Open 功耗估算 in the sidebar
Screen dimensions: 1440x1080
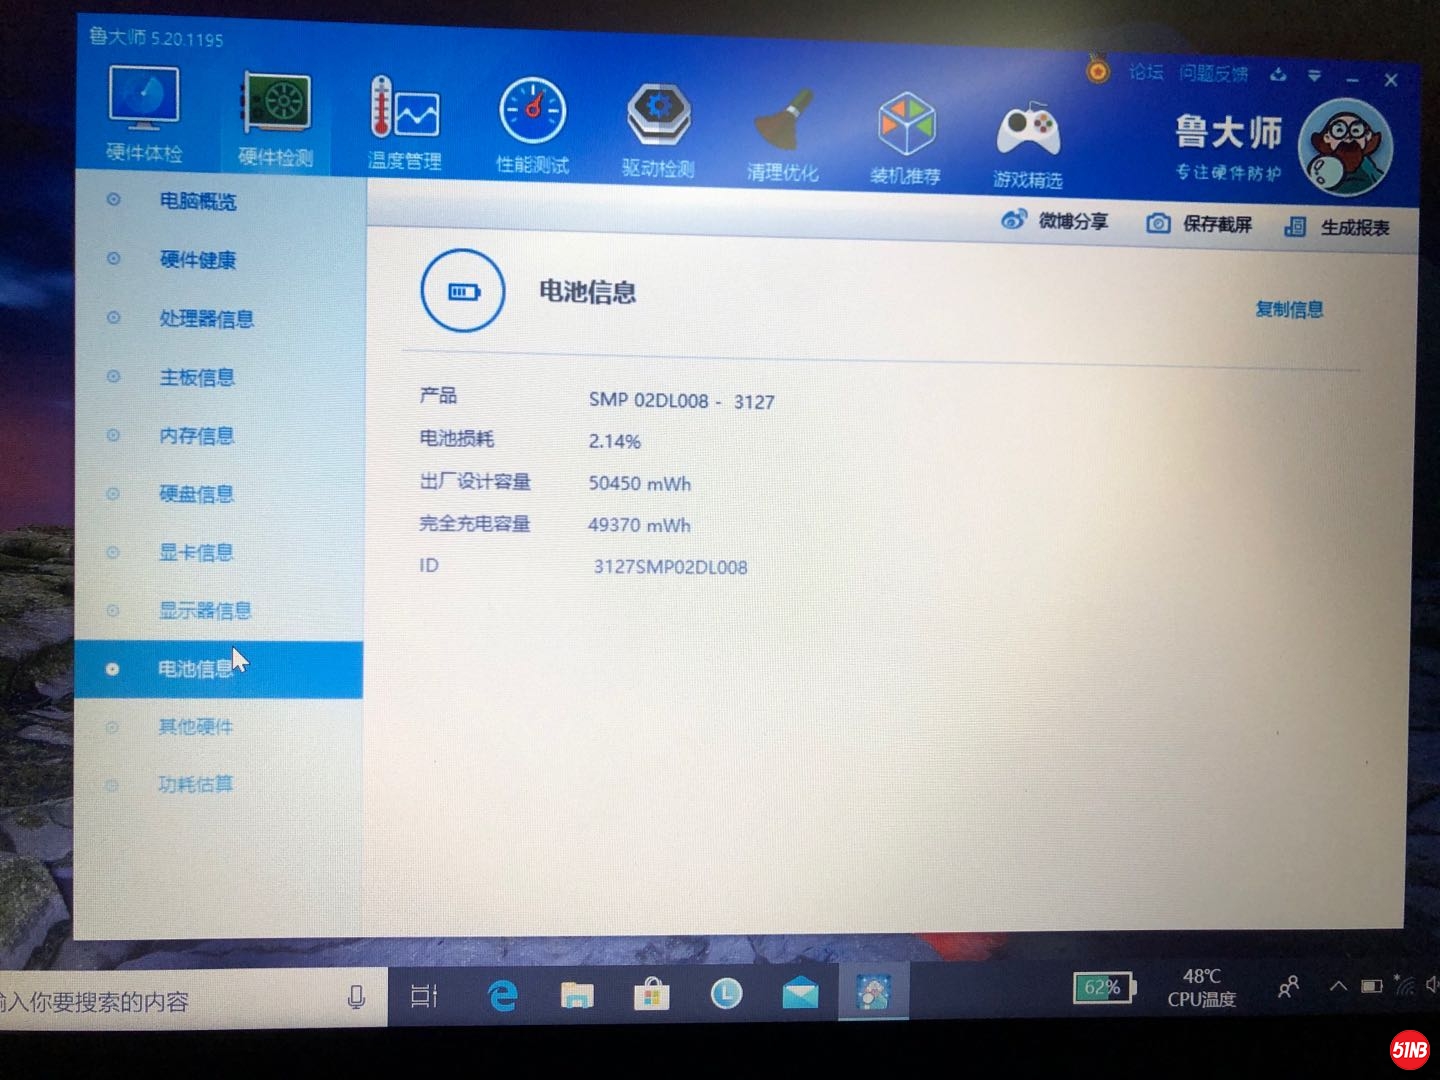click(195, 784)
